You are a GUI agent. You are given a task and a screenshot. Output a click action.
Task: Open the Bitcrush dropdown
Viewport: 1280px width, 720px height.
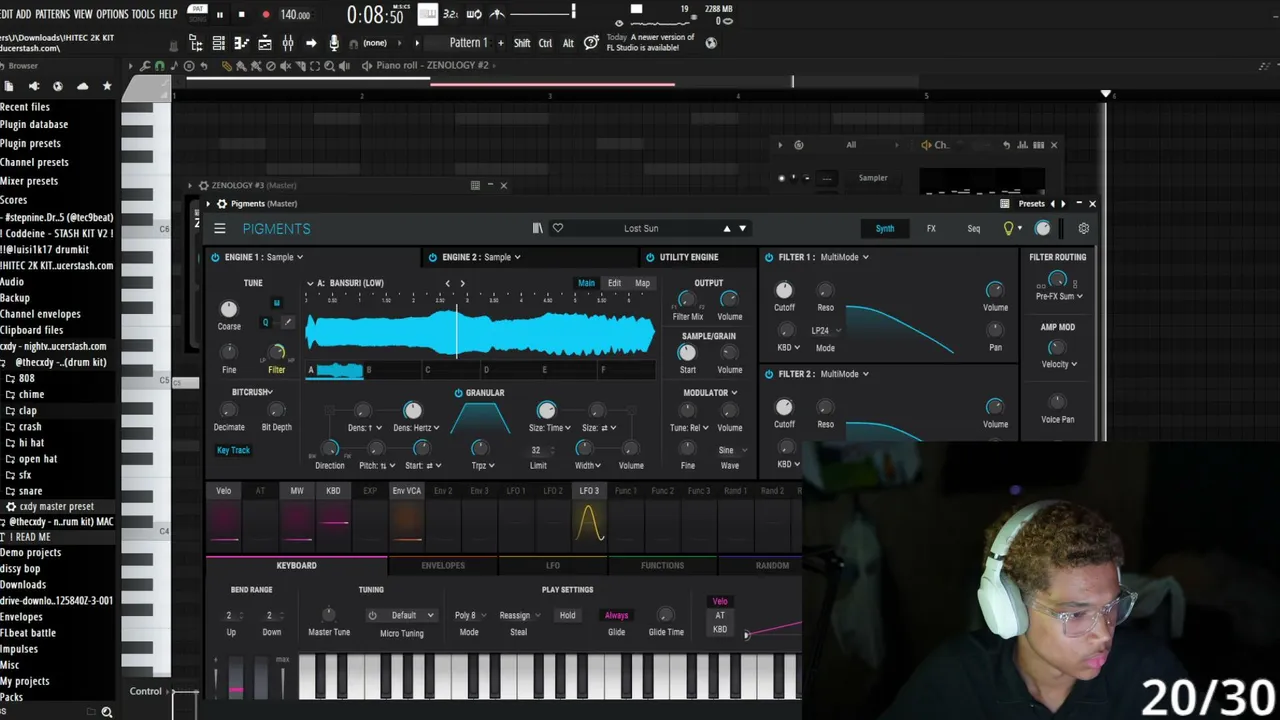pyautogui.click(x=251, y=393)
